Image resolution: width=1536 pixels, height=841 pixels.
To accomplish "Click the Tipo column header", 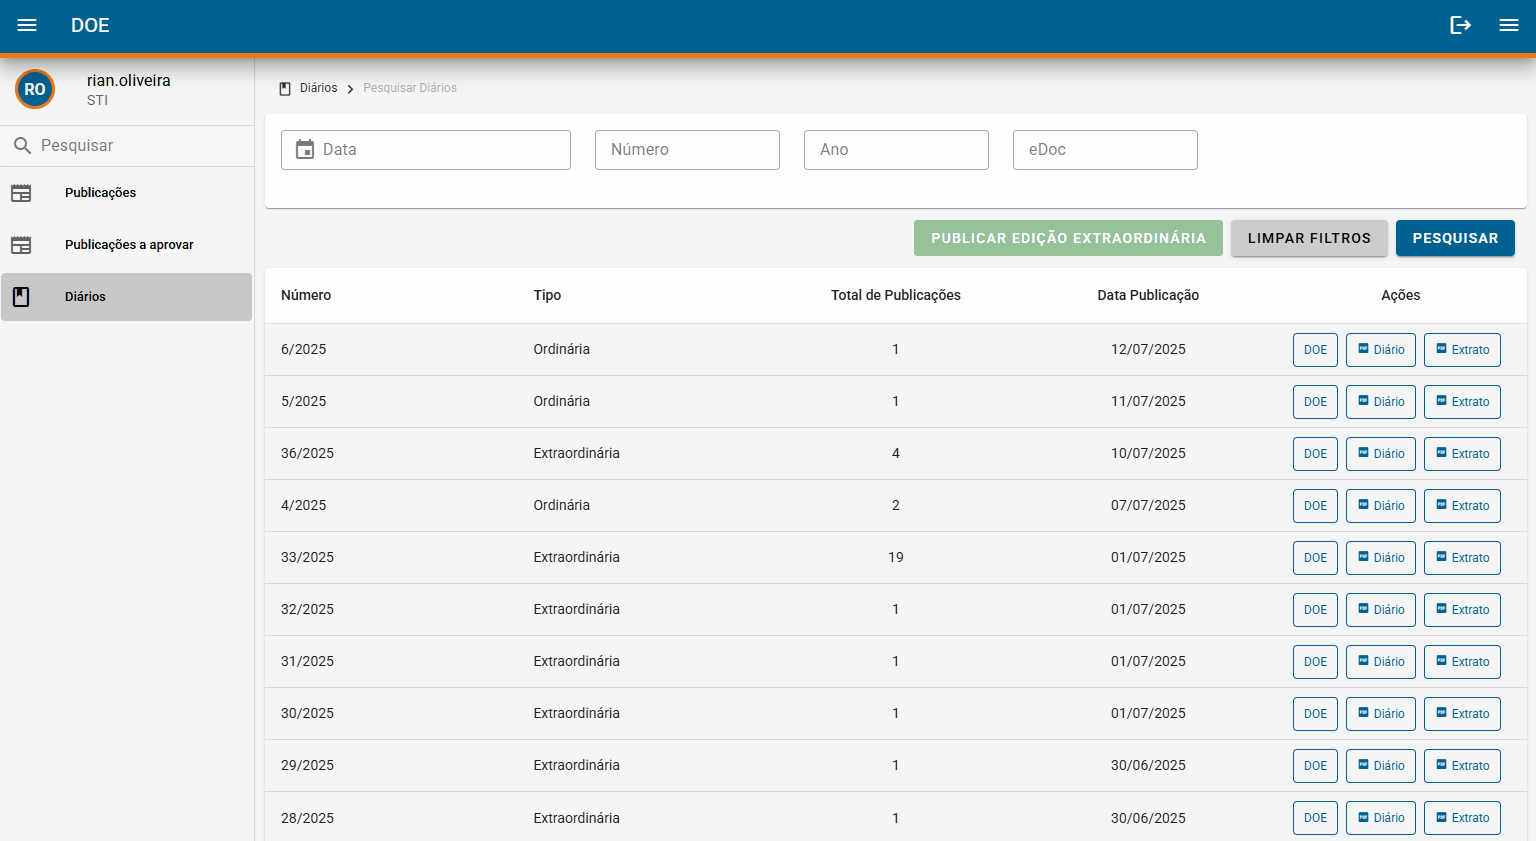I will (547, 295).
